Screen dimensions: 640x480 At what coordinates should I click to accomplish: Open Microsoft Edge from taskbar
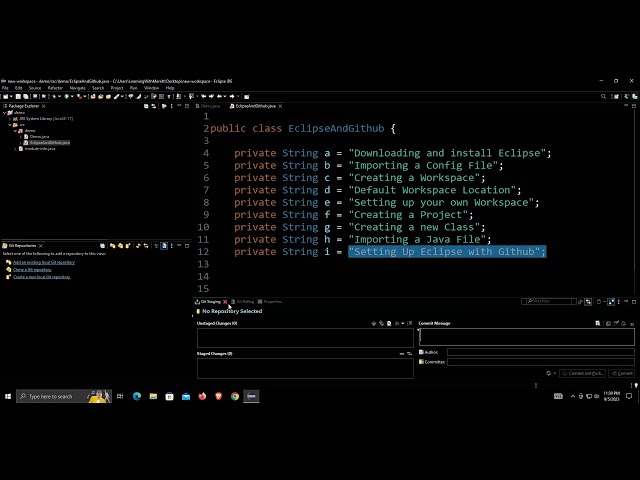137,396
